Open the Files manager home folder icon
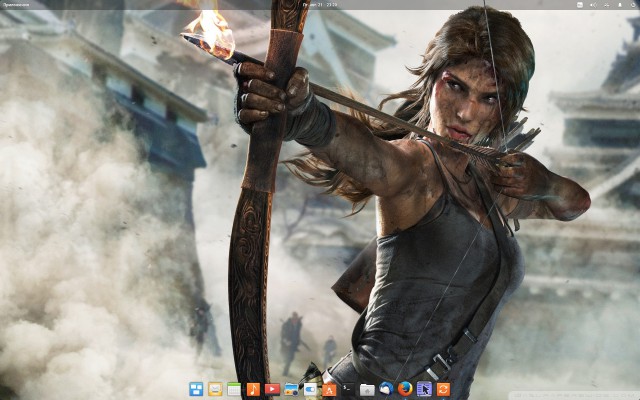 (x=367, y=389)
